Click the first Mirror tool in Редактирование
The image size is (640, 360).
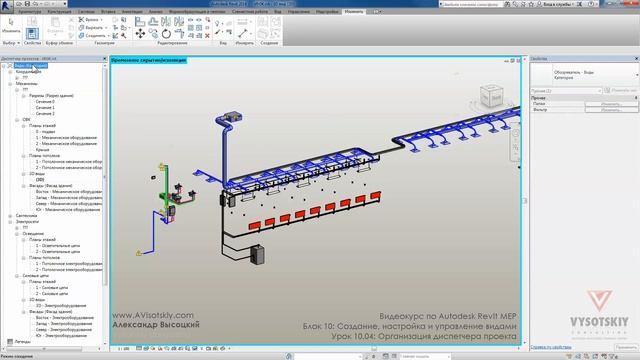(x=166, y=21)
